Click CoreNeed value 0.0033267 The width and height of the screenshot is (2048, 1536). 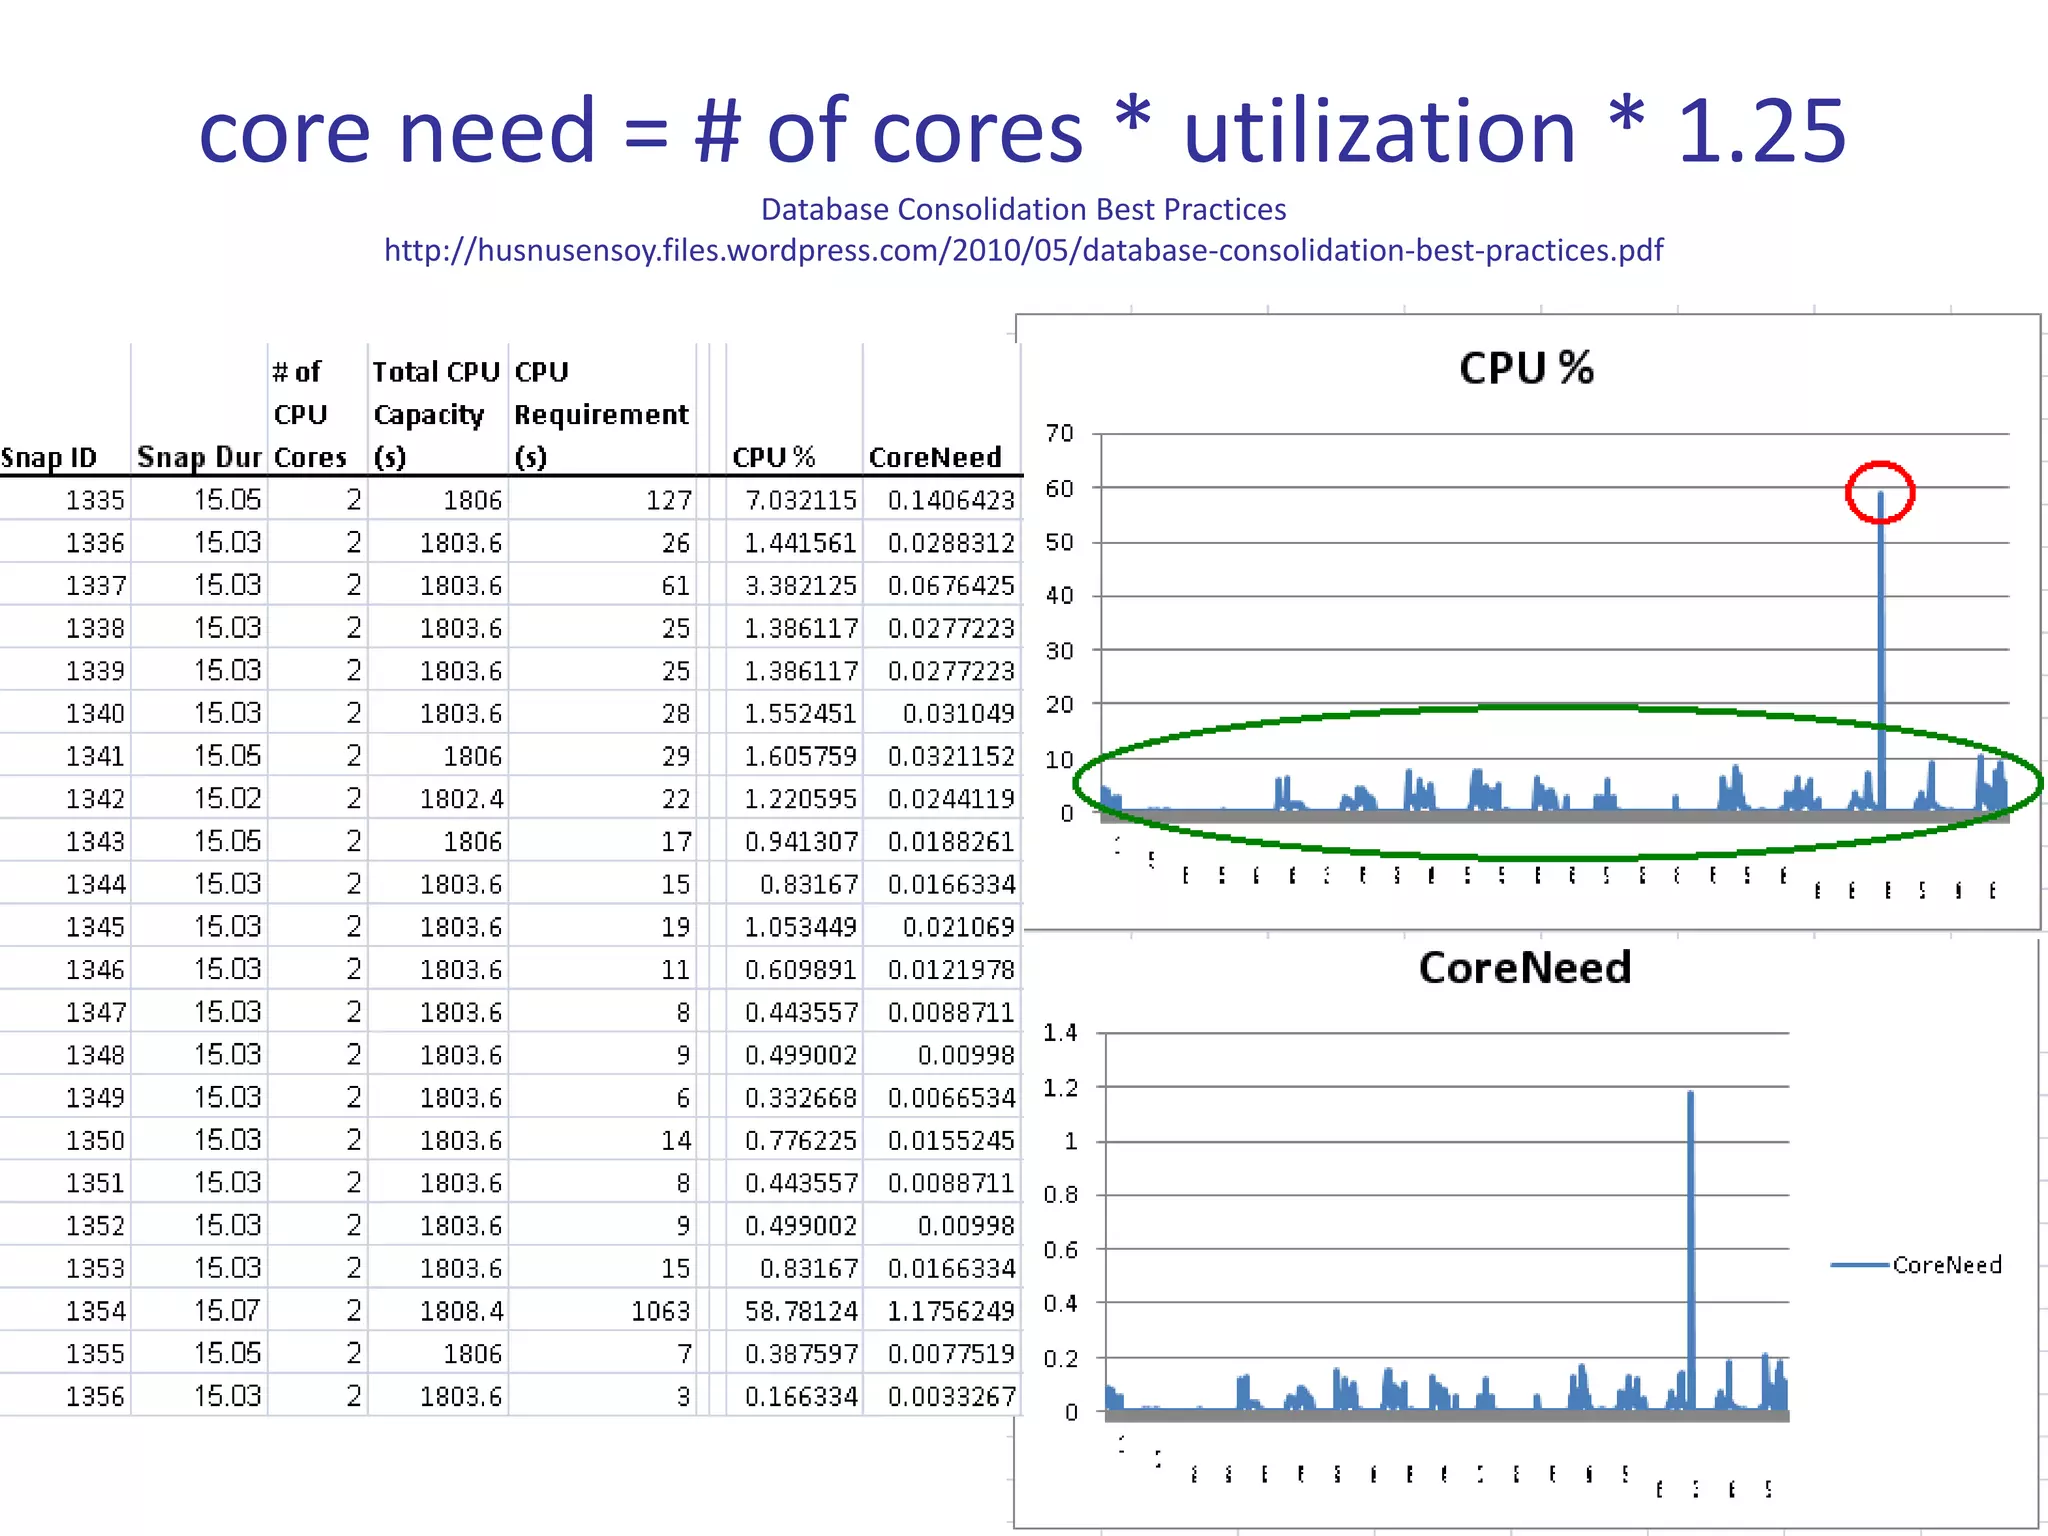[x=951, y=1396]
